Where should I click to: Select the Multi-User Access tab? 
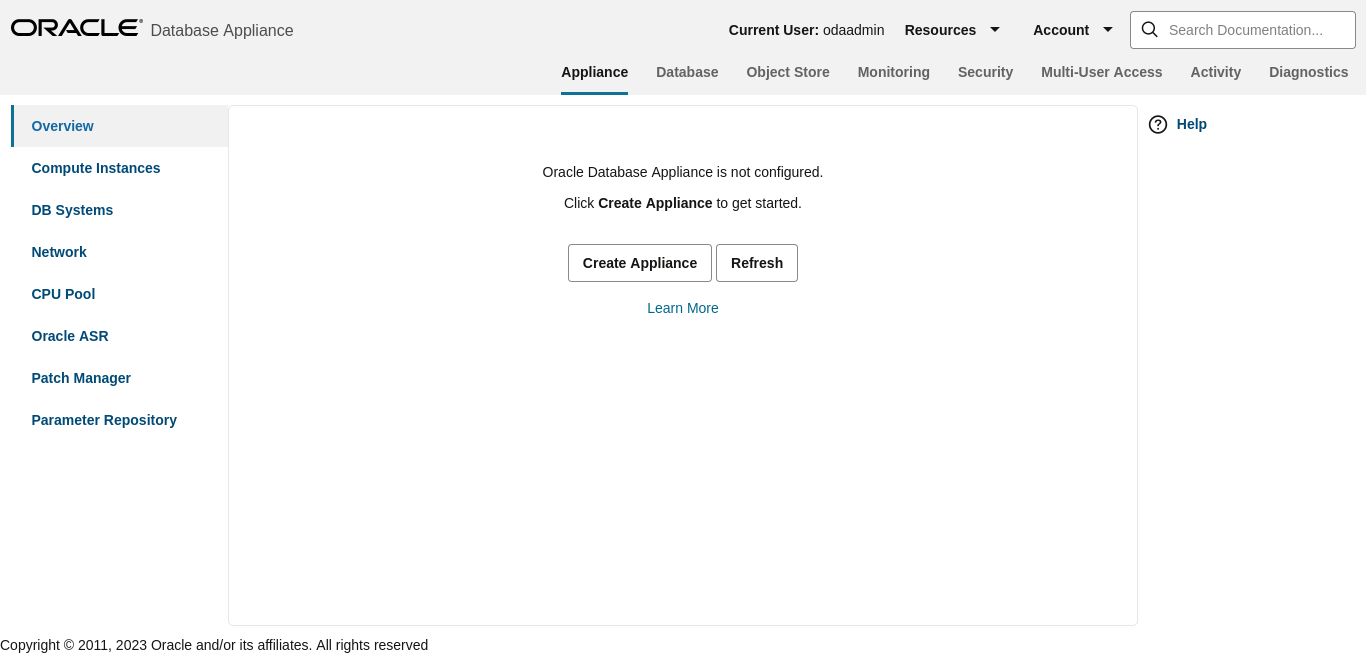1102,72
